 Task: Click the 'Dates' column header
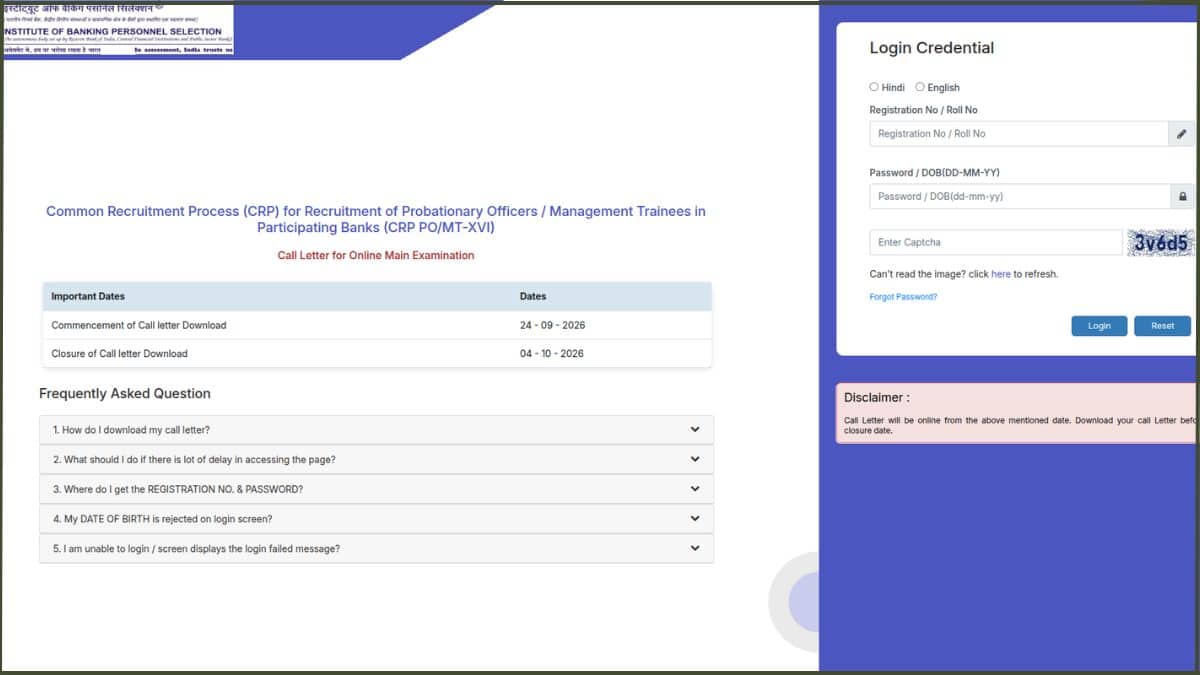[x=533, y=297]
